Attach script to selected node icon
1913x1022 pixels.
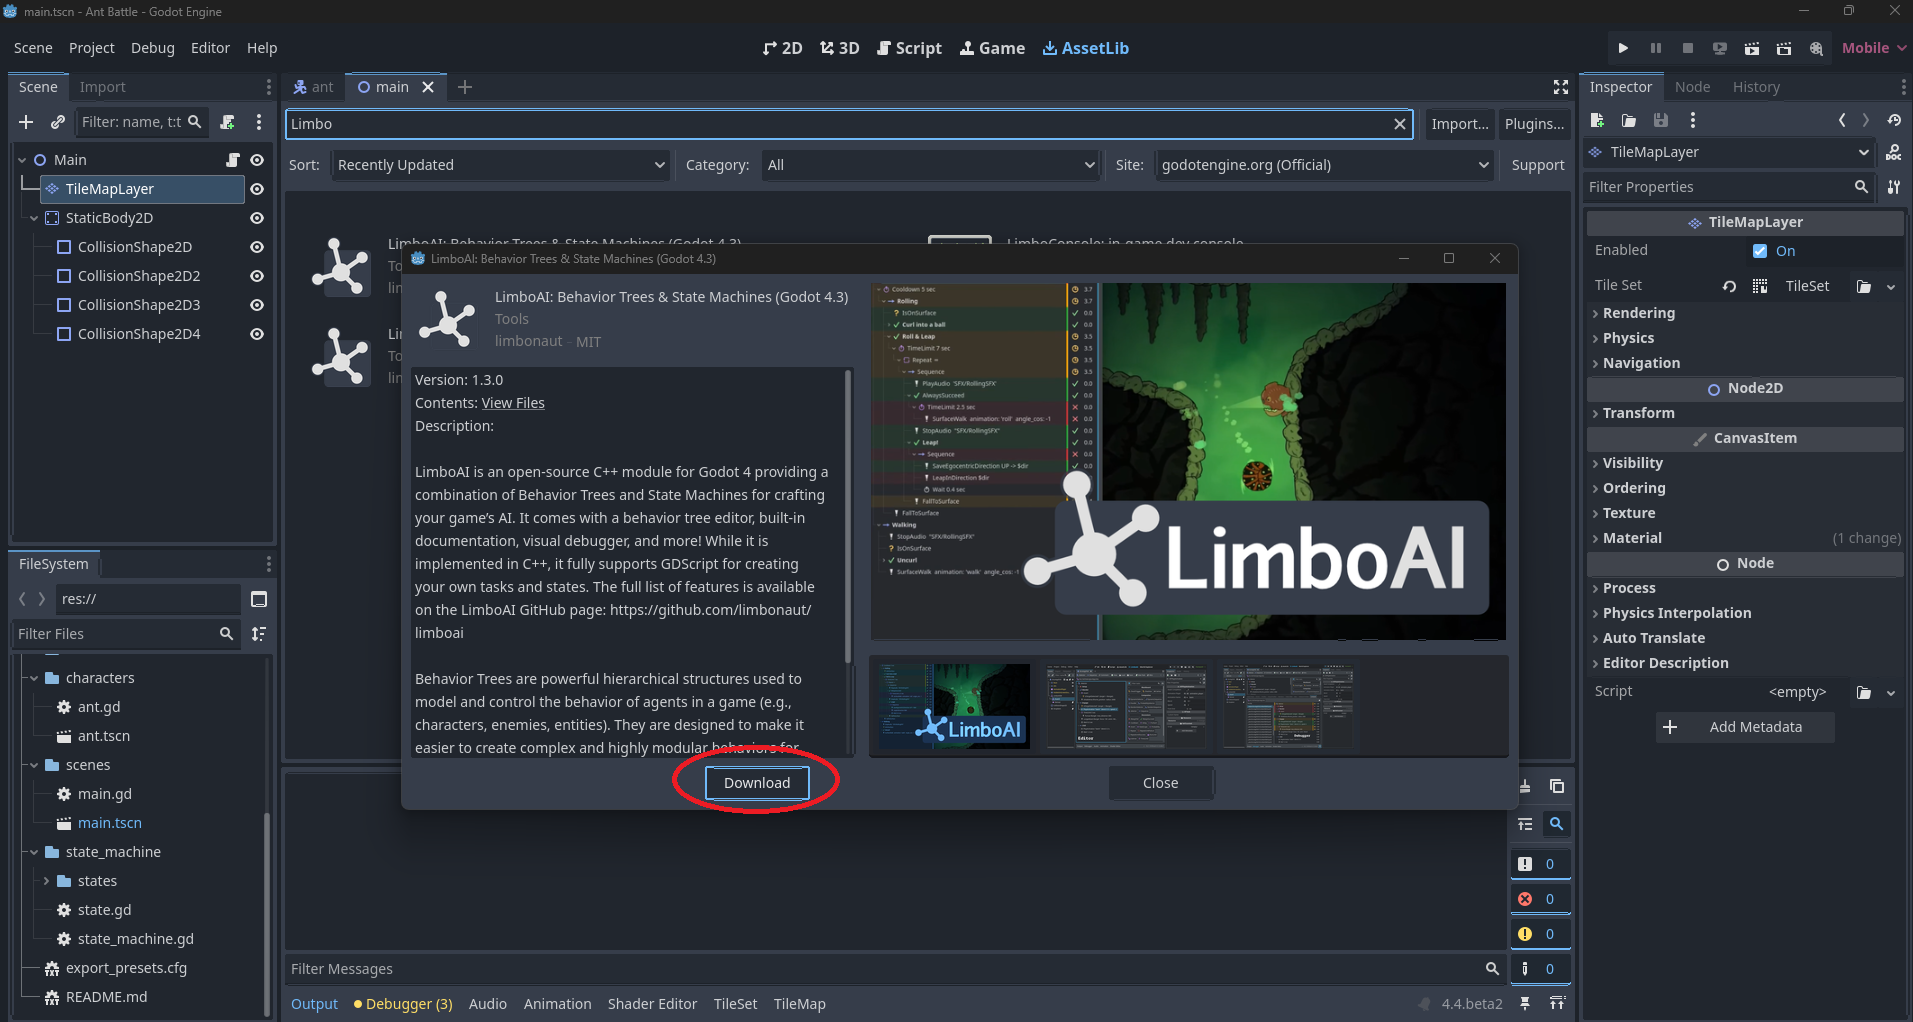pos(228,122)
